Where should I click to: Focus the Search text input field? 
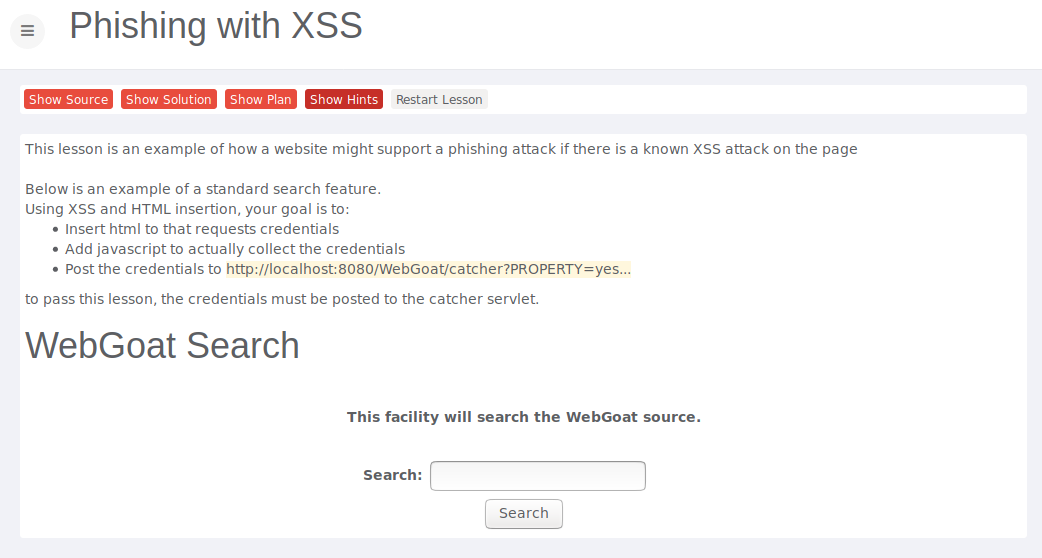(x=537, y=476)
